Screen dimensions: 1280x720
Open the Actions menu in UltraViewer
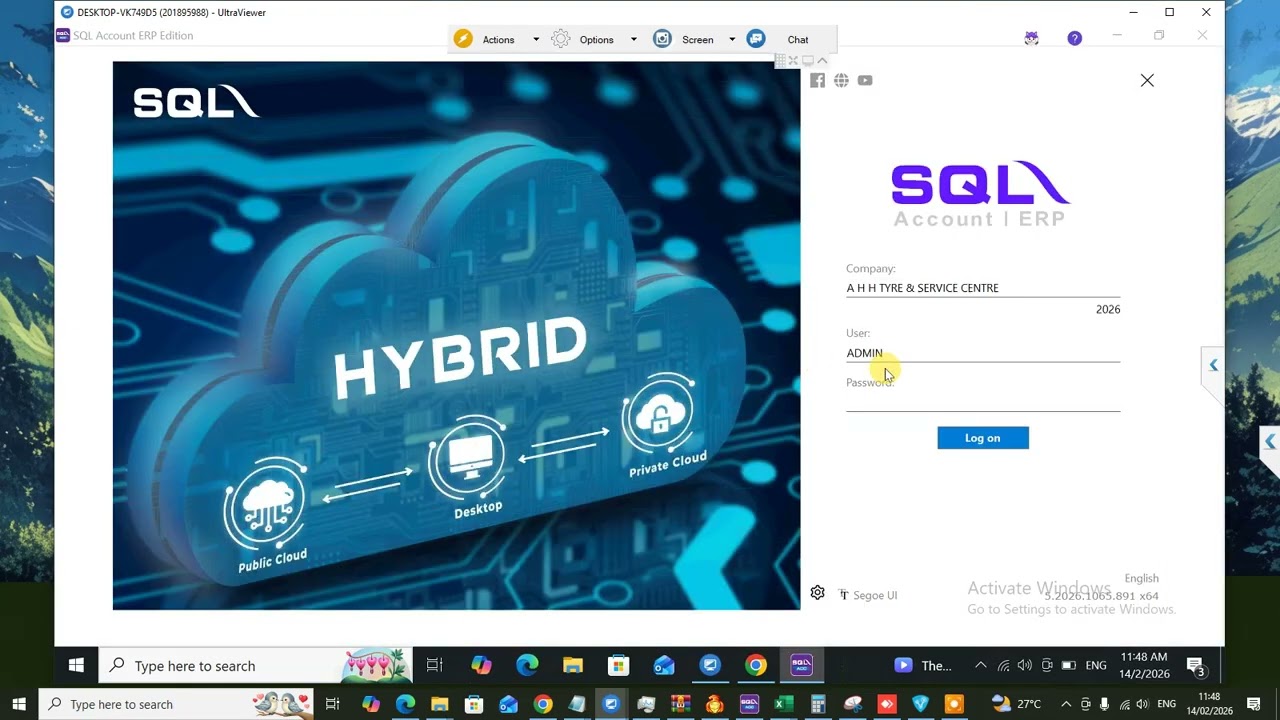tap(498, 40)
